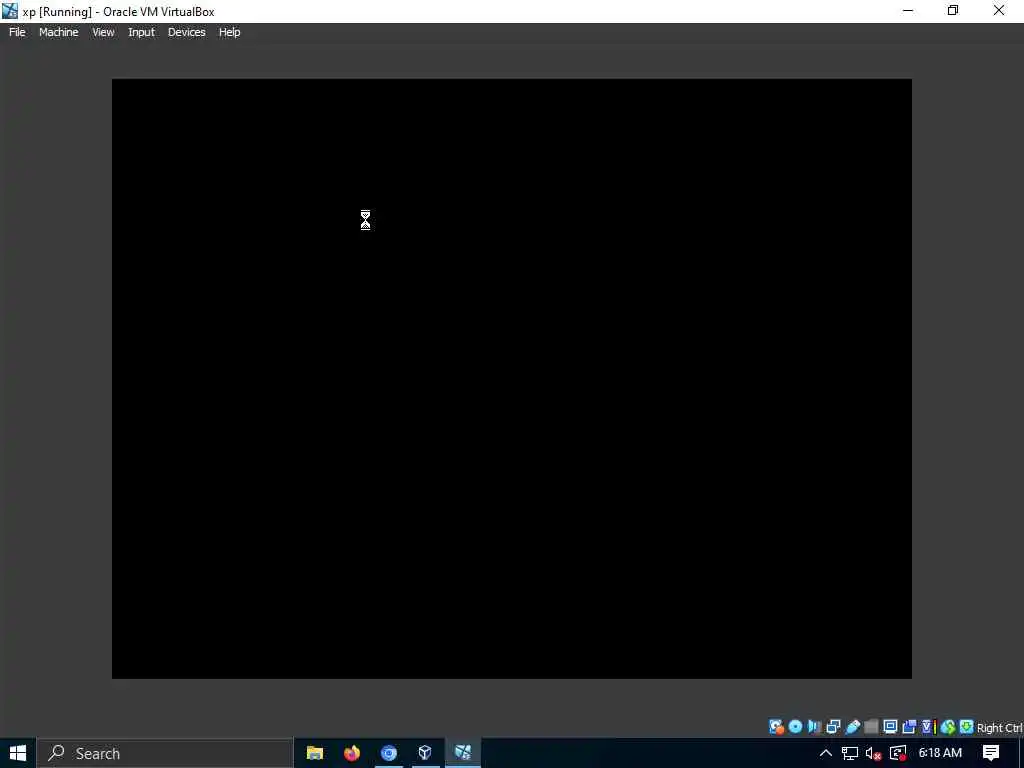1024x768 pixels.
Task: Click the optical disk status icon
Action: tap(795, 727)
